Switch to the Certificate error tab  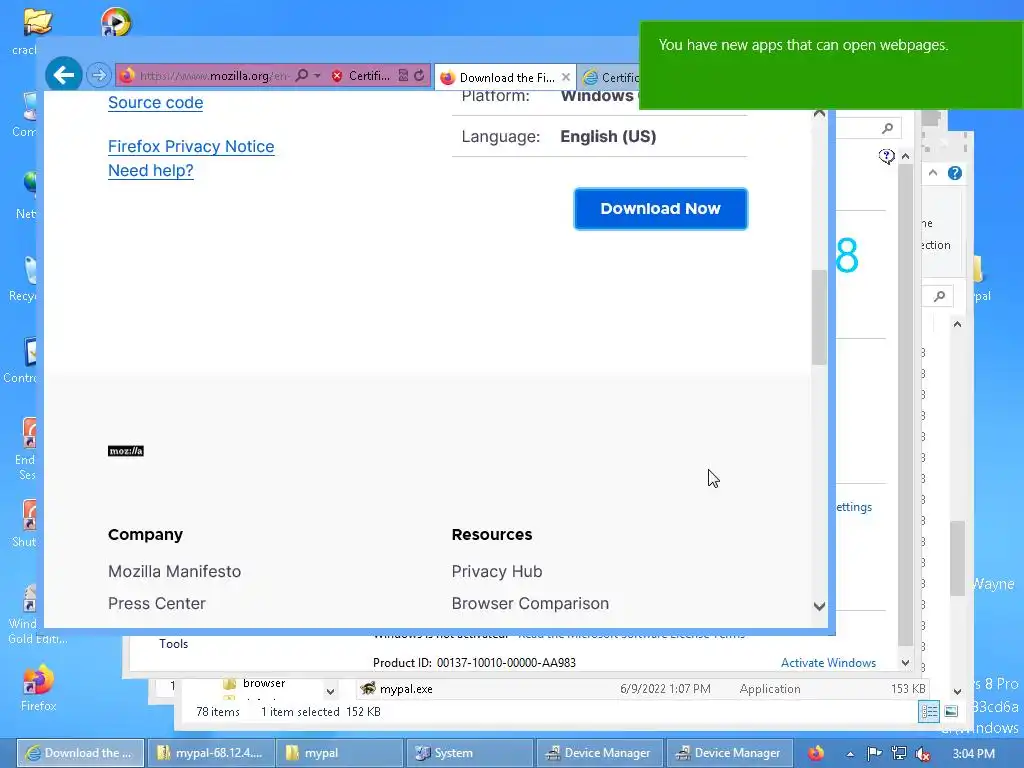pos(611,78)
